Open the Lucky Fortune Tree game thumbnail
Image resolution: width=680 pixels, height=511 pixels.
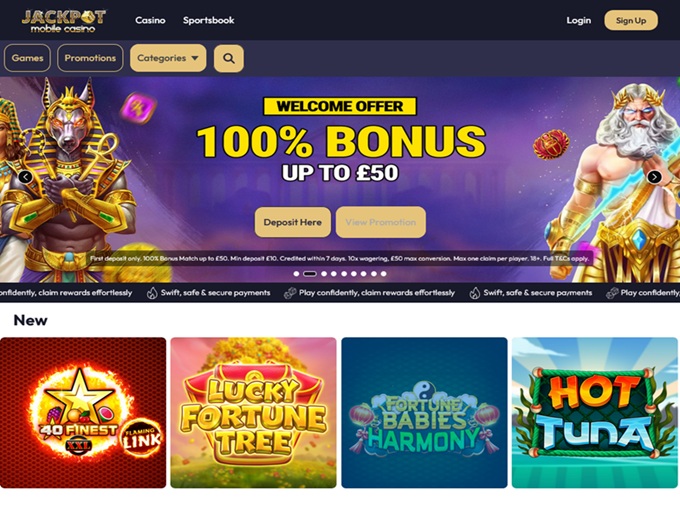[253, 413]
